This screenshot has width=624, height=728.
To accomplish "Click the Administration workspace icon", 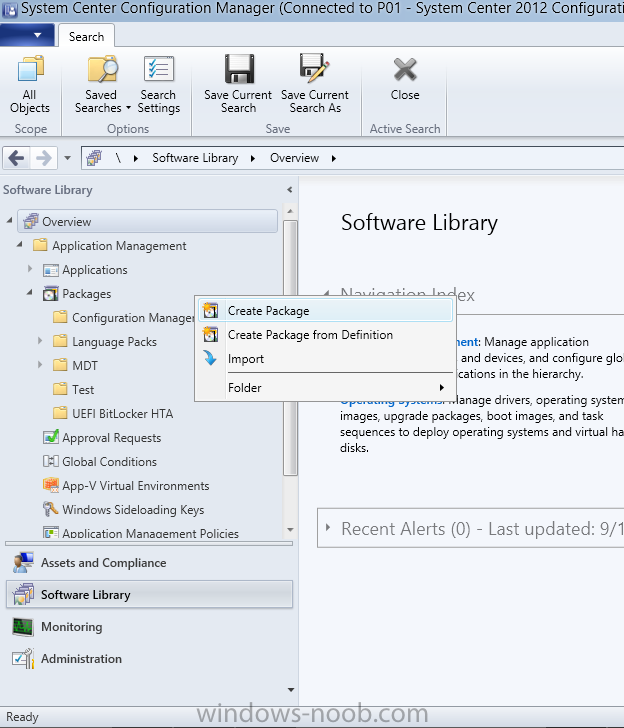I will coord(23,658).
